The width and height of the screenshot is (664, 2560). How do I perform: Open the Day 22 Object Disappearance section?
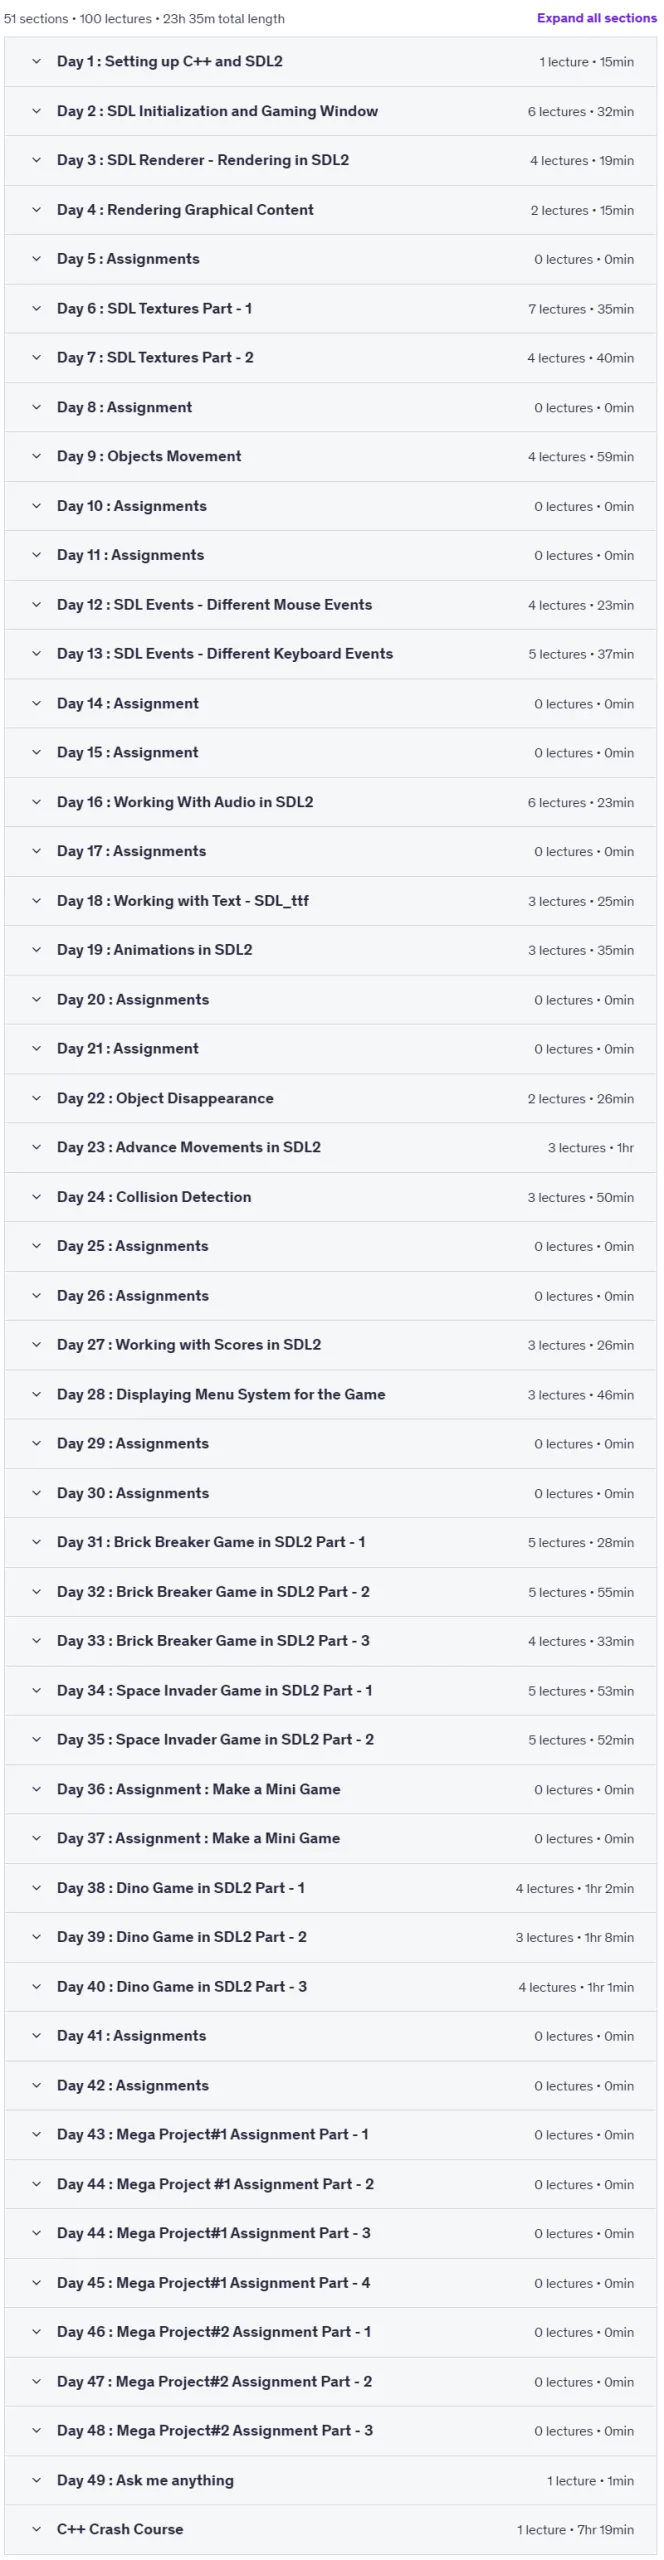[x=330, y=1098]
